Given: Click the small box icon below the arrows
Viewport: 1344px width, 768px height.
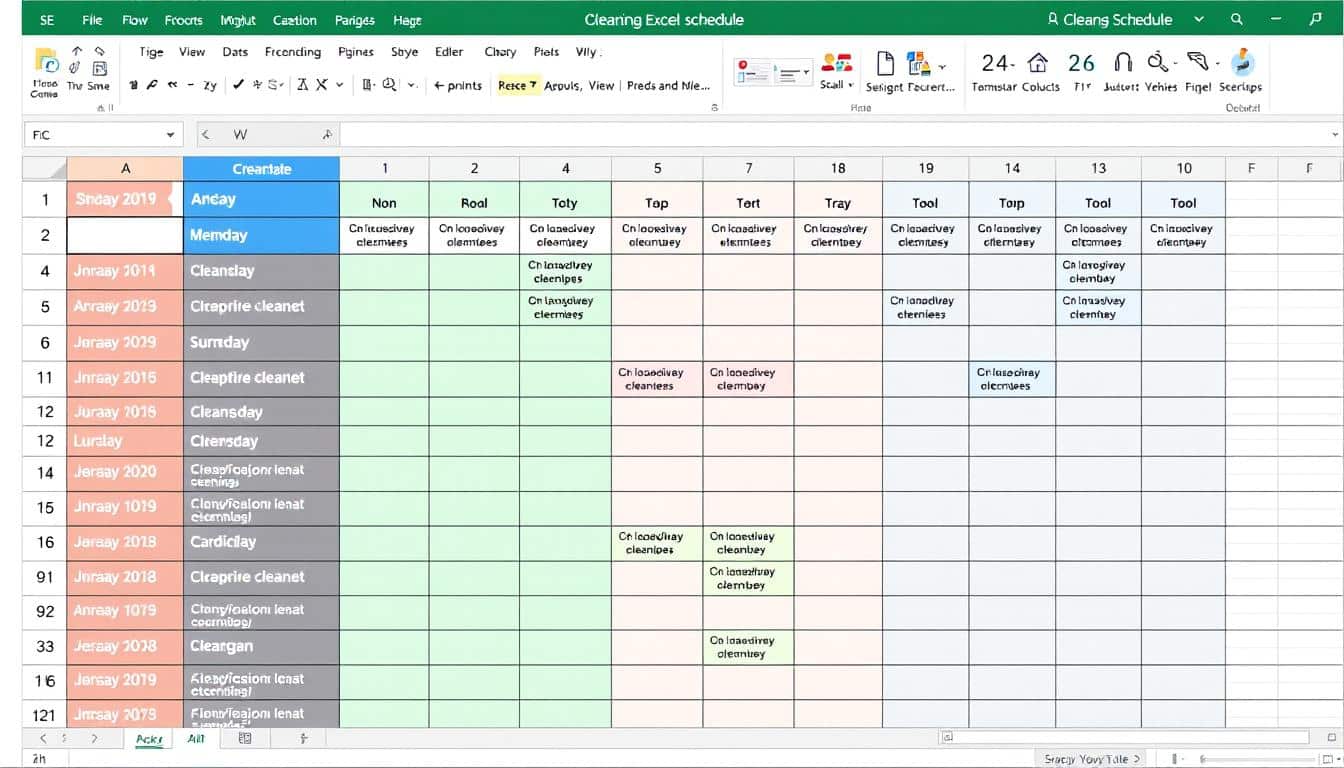Looking at the screenshot, I should coord(99,68).
